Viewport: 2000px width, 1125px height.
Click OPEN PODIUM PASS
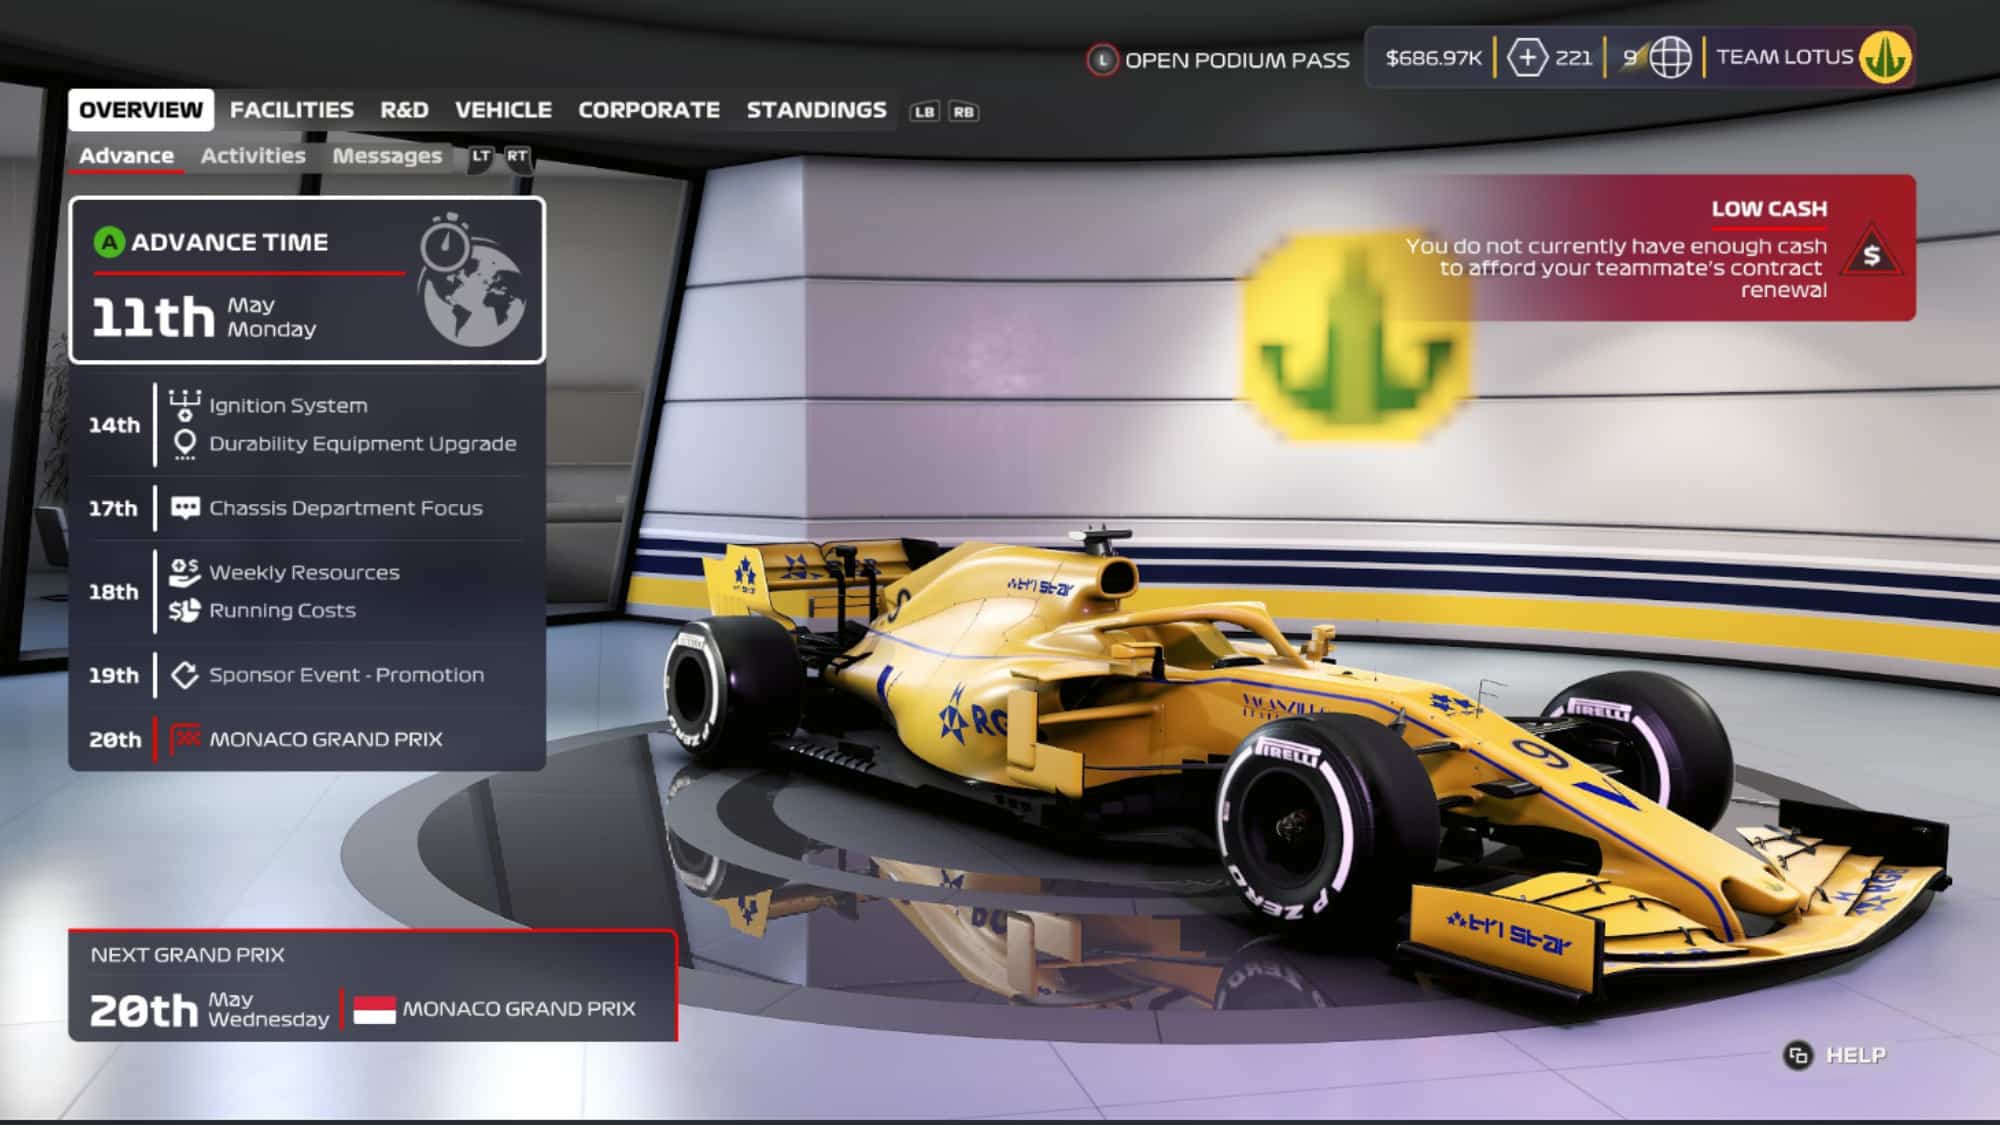click(x=1237, y=60)
